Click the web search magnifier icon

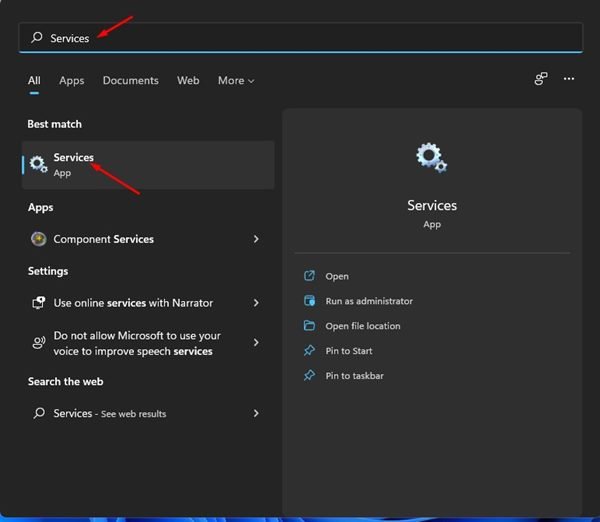(39, 413)
